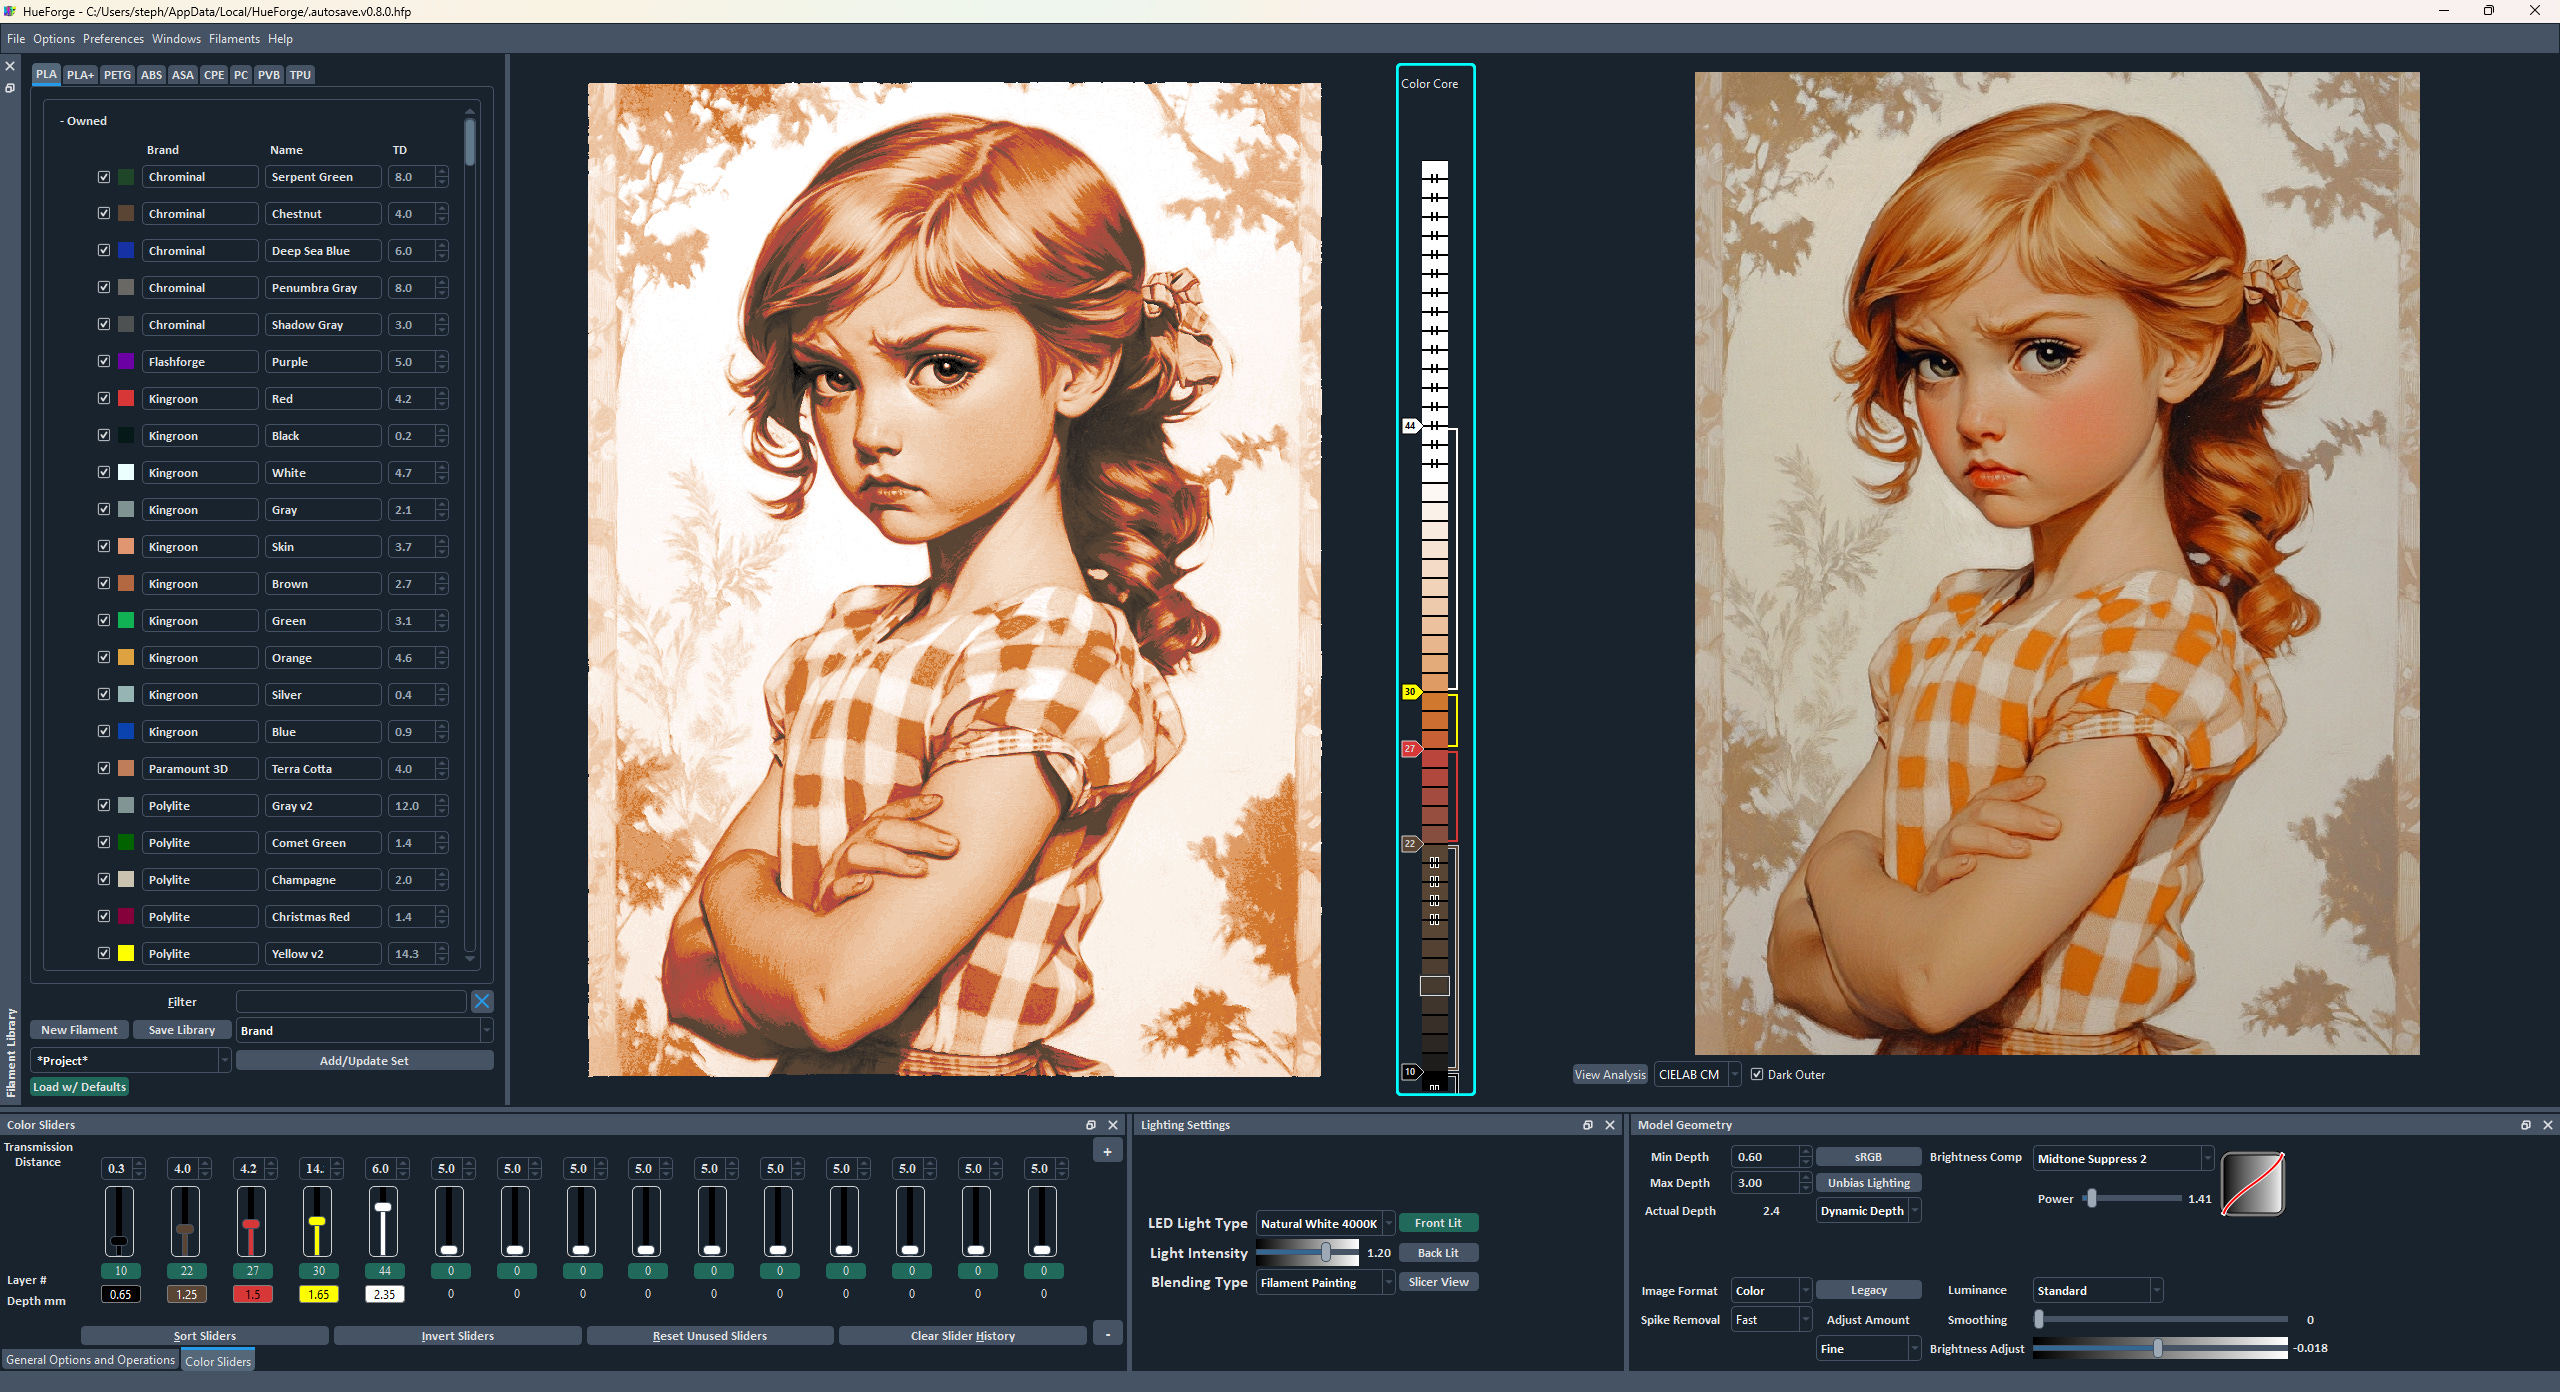The height and width of the screenshot is (1392, 2560).
Task: Open the Filaments menu
Action: point(234,39)
